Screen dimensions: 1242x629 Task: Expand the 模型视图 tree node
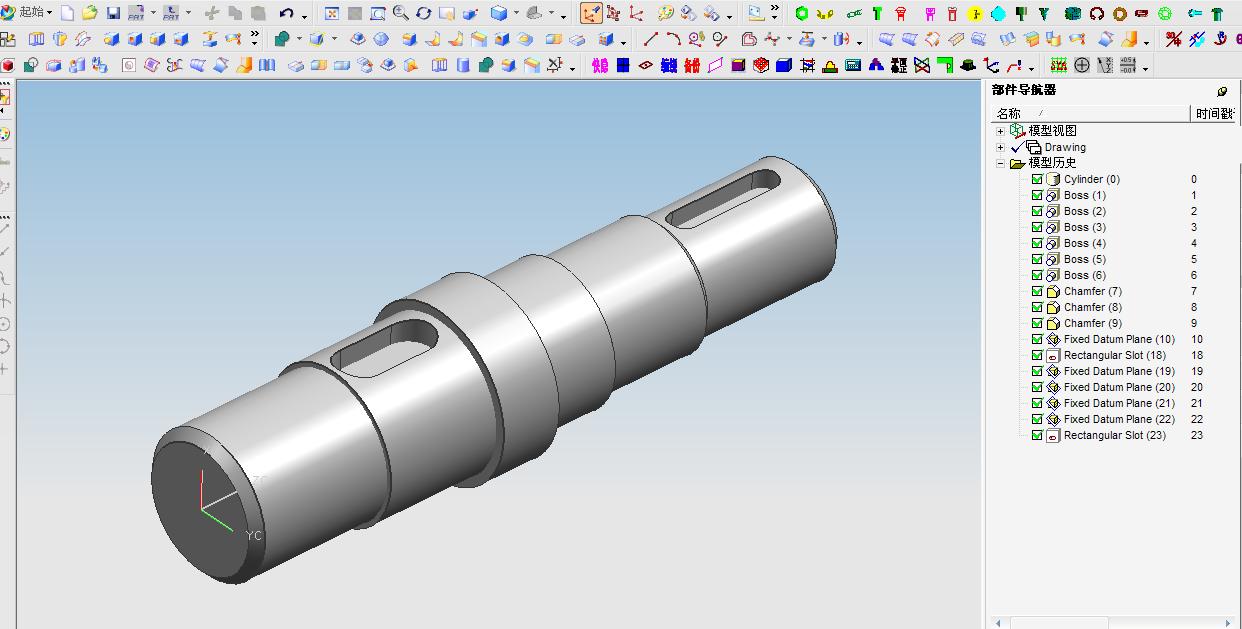coord(1000,131)
